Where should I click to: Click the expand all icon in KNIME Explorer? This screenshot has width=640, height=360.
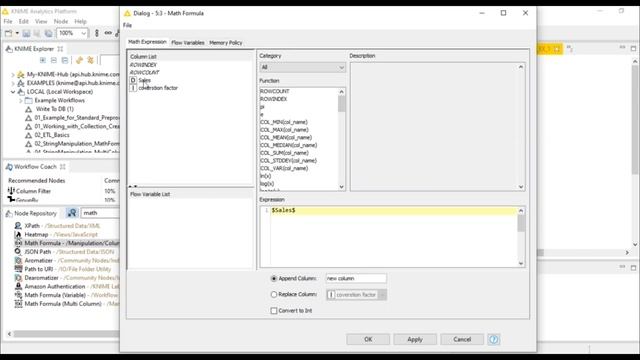click(x=43, y=60)
